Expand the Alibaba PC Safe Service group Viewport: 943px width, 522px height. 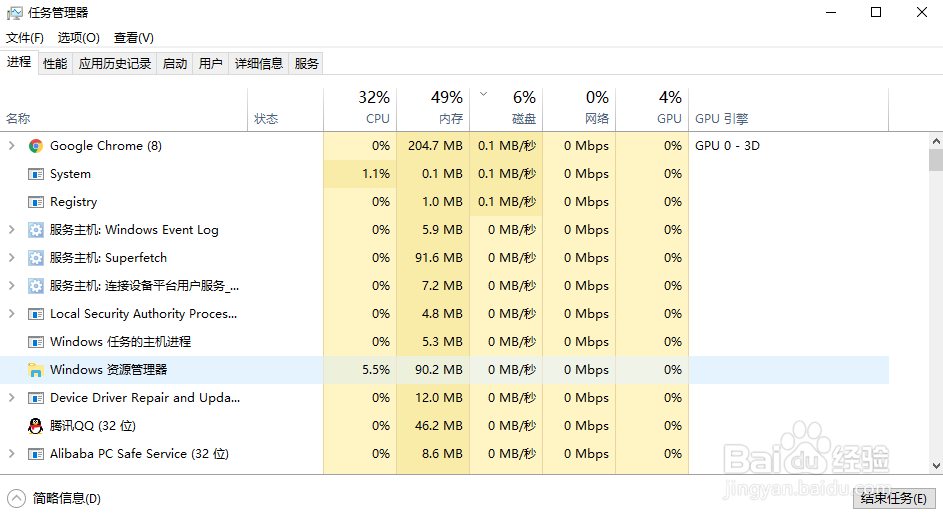11,454
